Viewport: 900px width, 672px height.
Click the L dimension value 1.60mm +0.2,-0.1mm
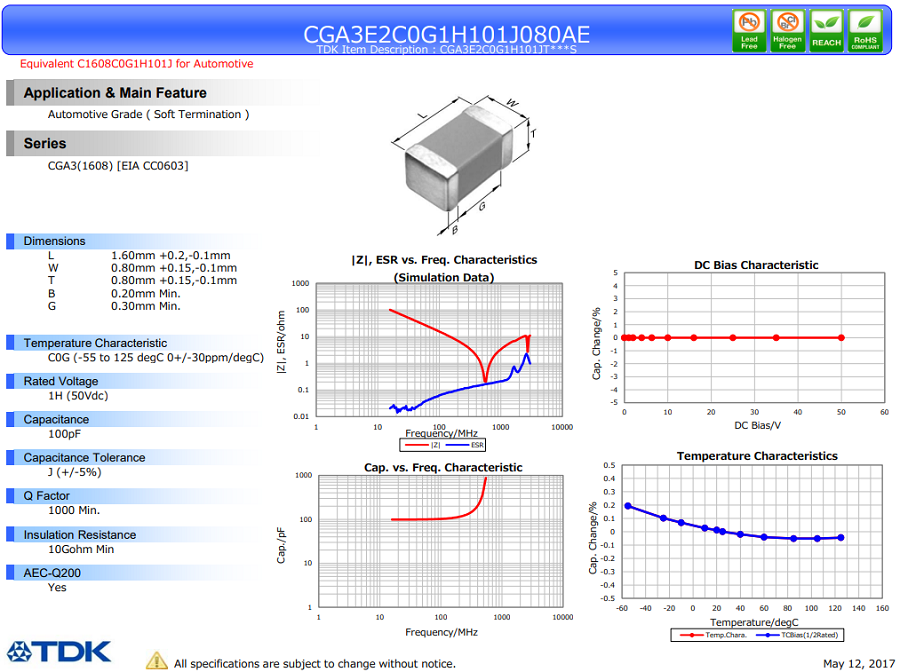tap(170, 255)
